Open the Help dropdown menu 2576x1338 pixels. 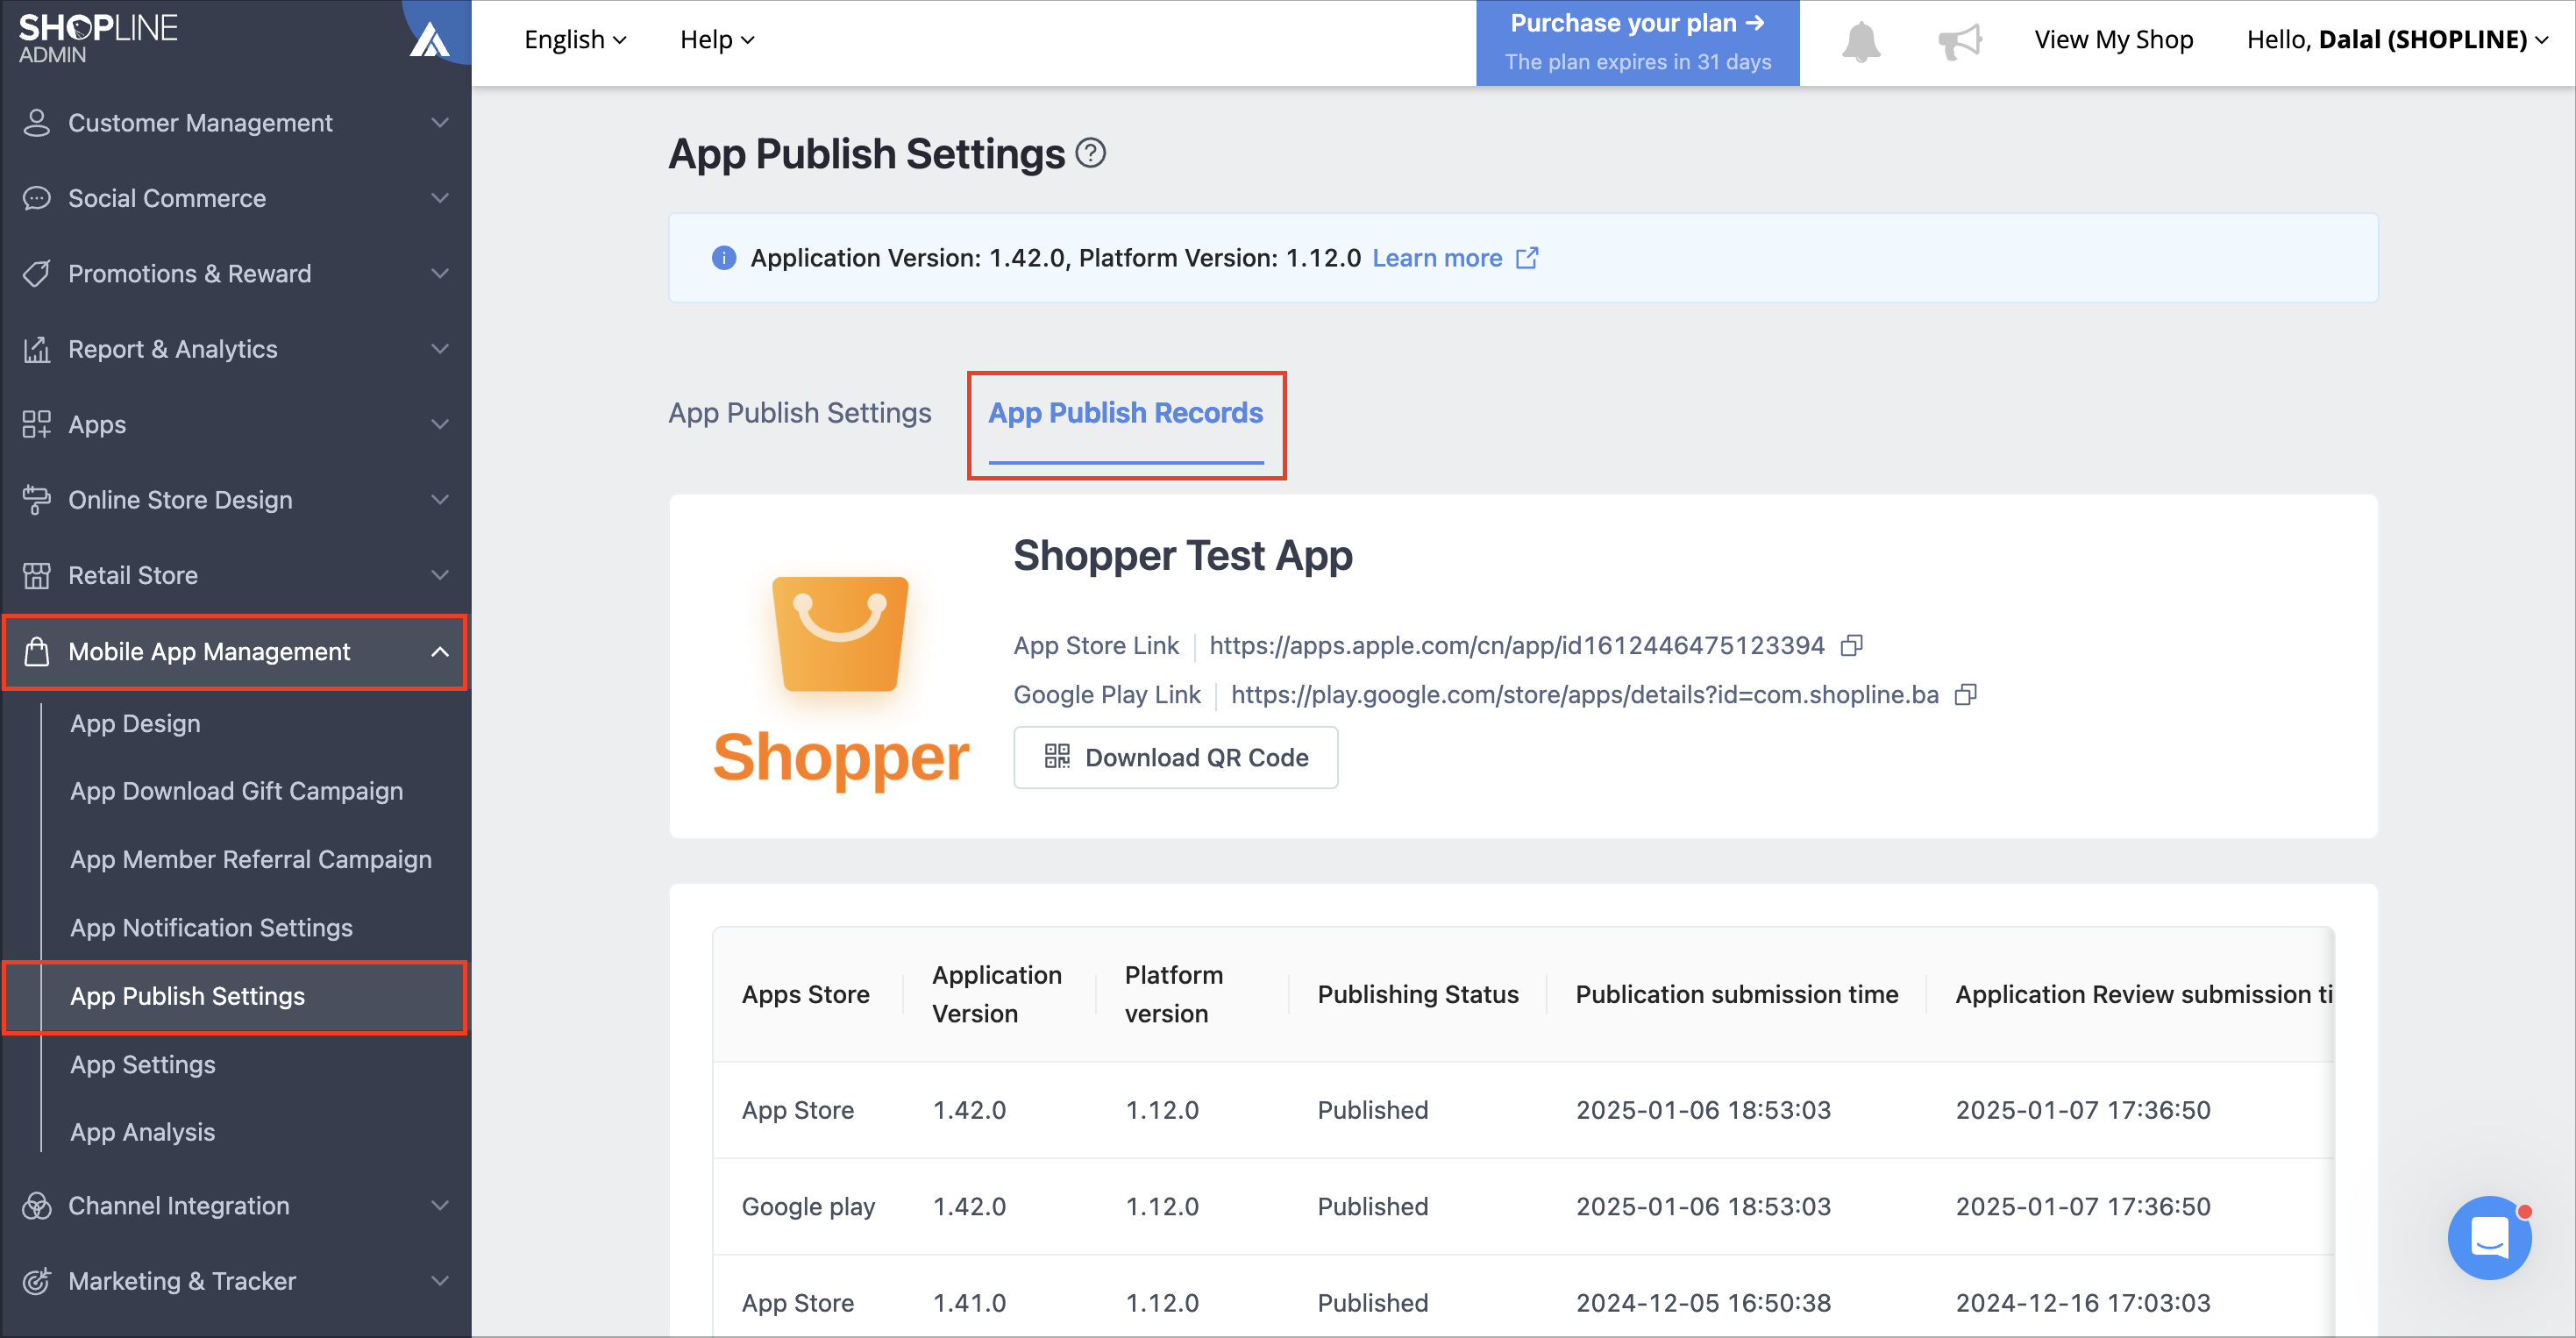(717, 40)
